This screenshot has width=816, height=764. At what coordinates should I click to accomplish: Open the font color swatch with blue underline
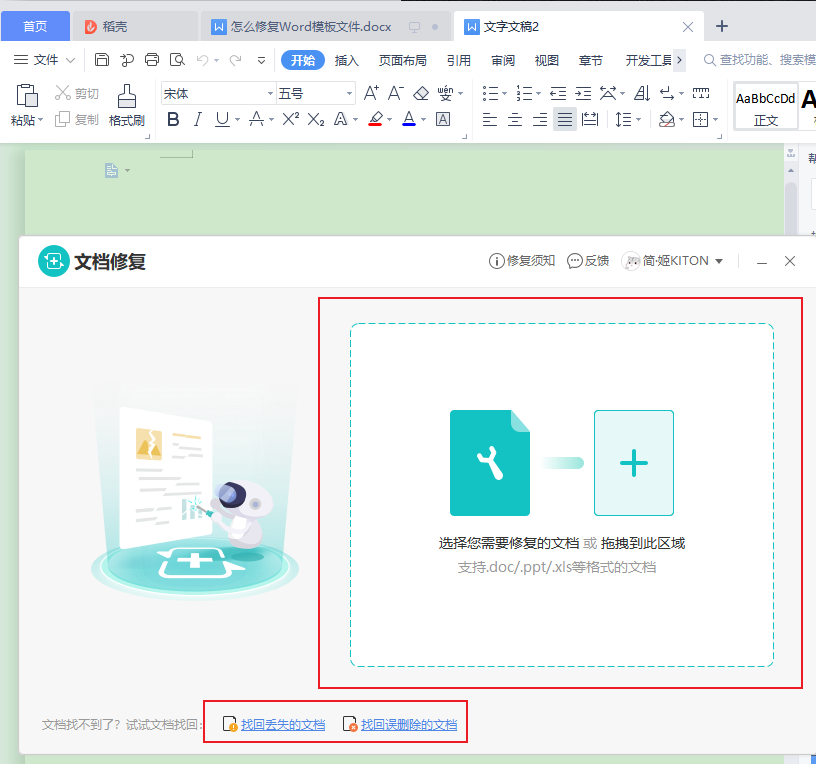coord(411,119)
